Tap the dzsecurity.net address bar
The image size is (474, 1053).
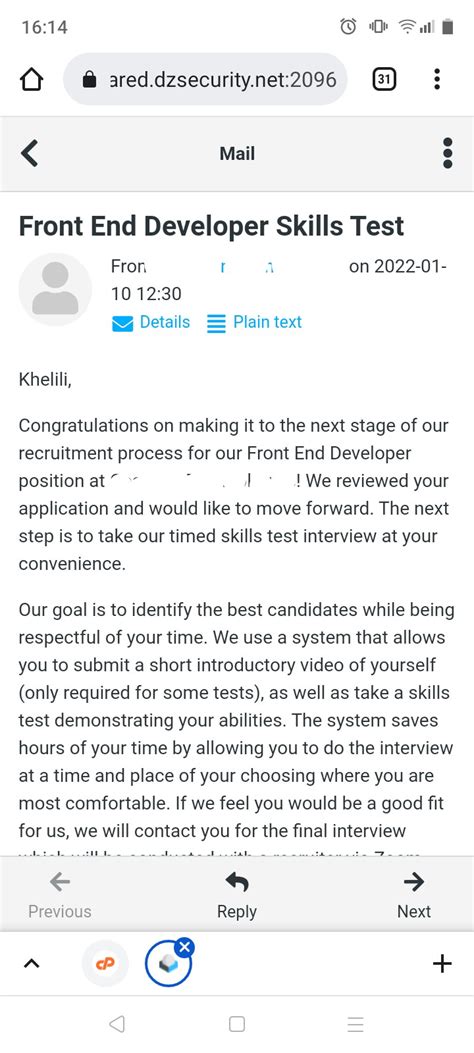coord(205,80)
